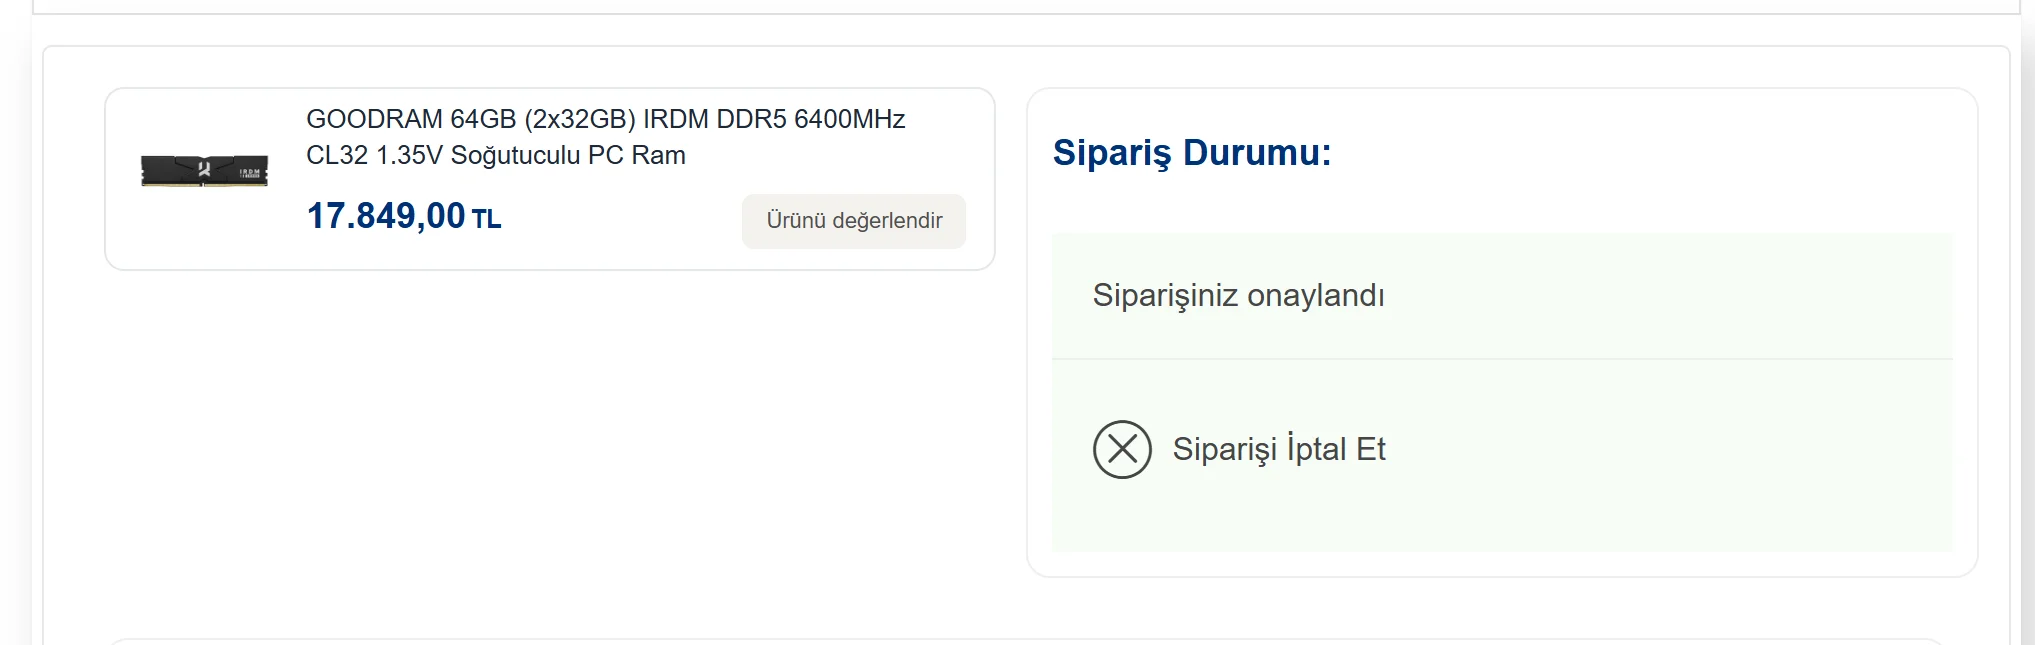Click the Sipariş Durumu heading
This screenshot has width=2035, height=645.
1190,152
